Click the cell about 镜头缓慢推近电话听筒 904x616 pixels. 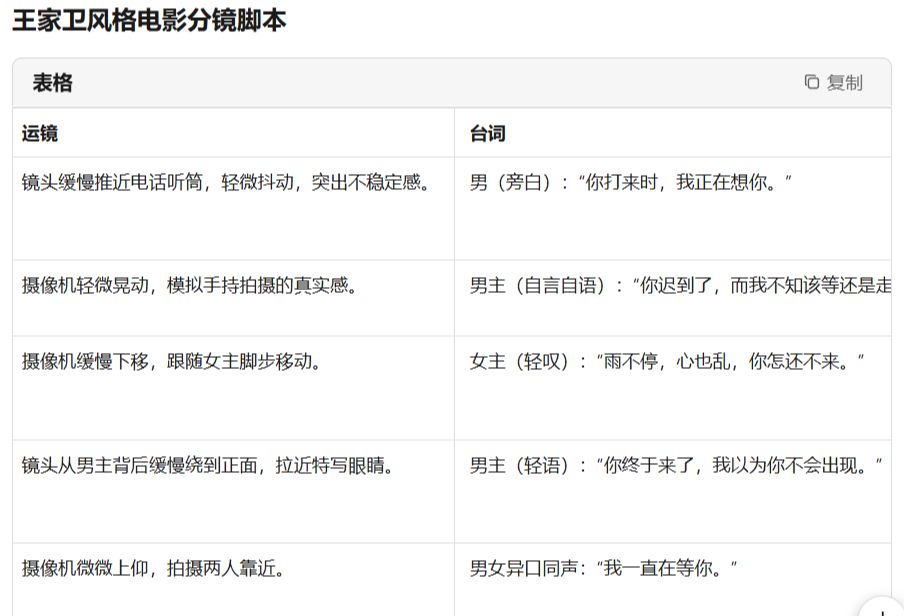click(226, 183)
